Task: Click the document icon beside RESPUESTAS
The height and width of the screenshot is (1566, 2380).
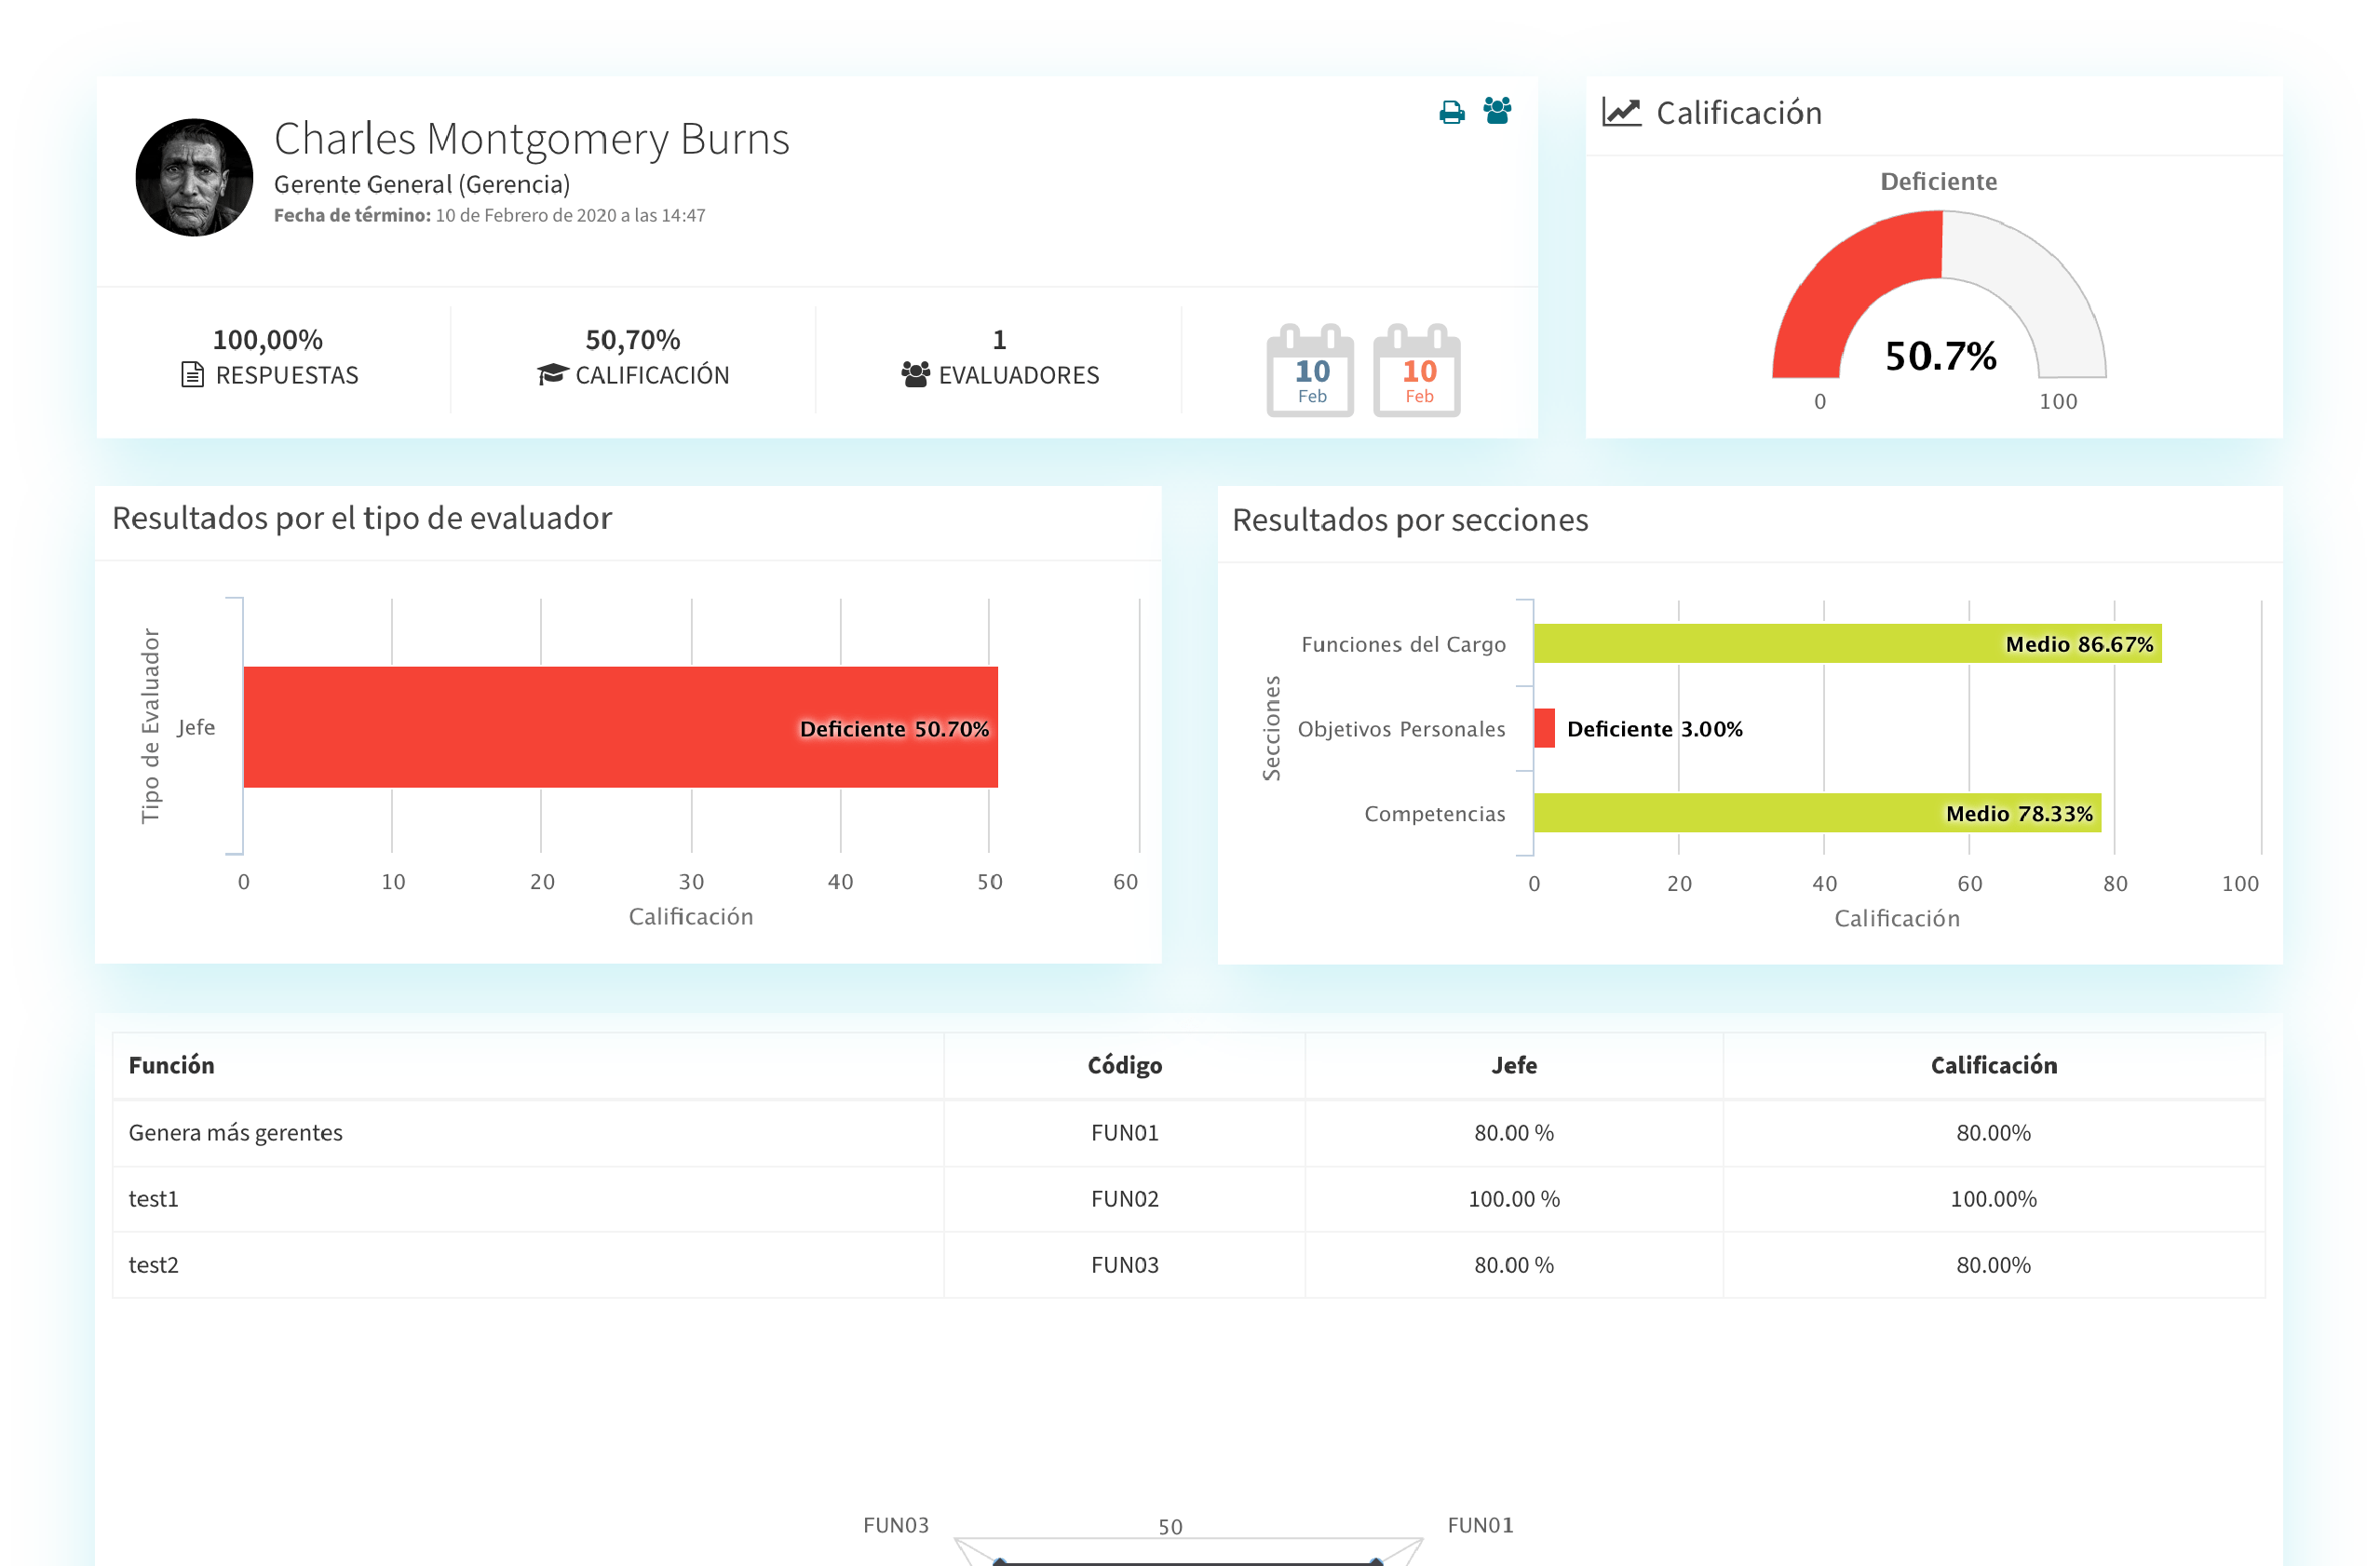Action: [192, 375]
